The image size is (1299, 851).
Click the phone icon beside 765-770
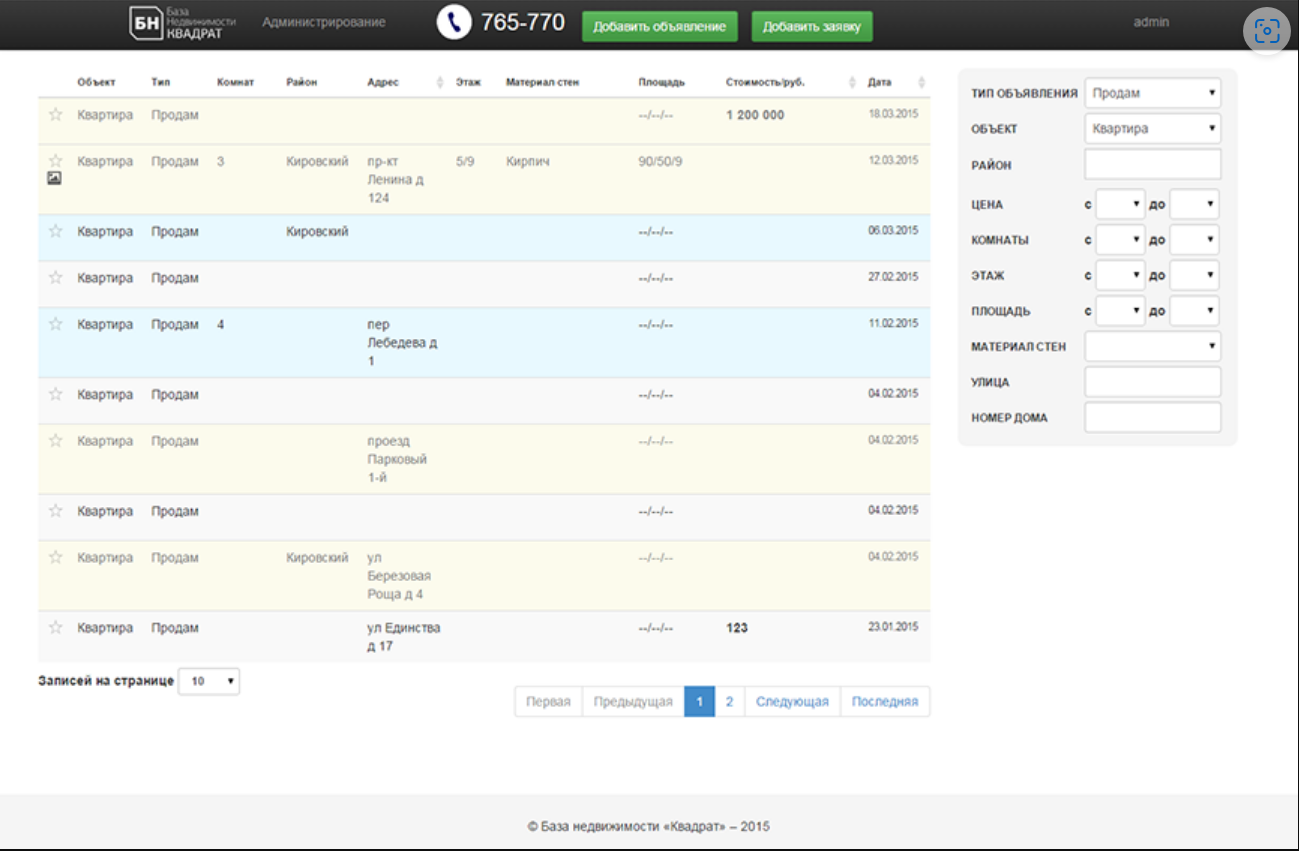point(454,23)
